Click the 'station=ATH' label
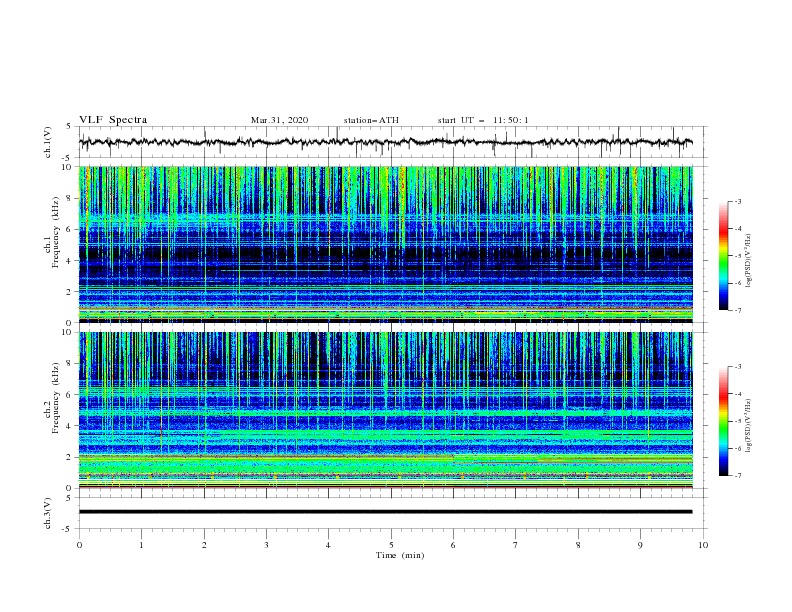The width and height of the screenshot is (792, 612). [x=371, y=120]
